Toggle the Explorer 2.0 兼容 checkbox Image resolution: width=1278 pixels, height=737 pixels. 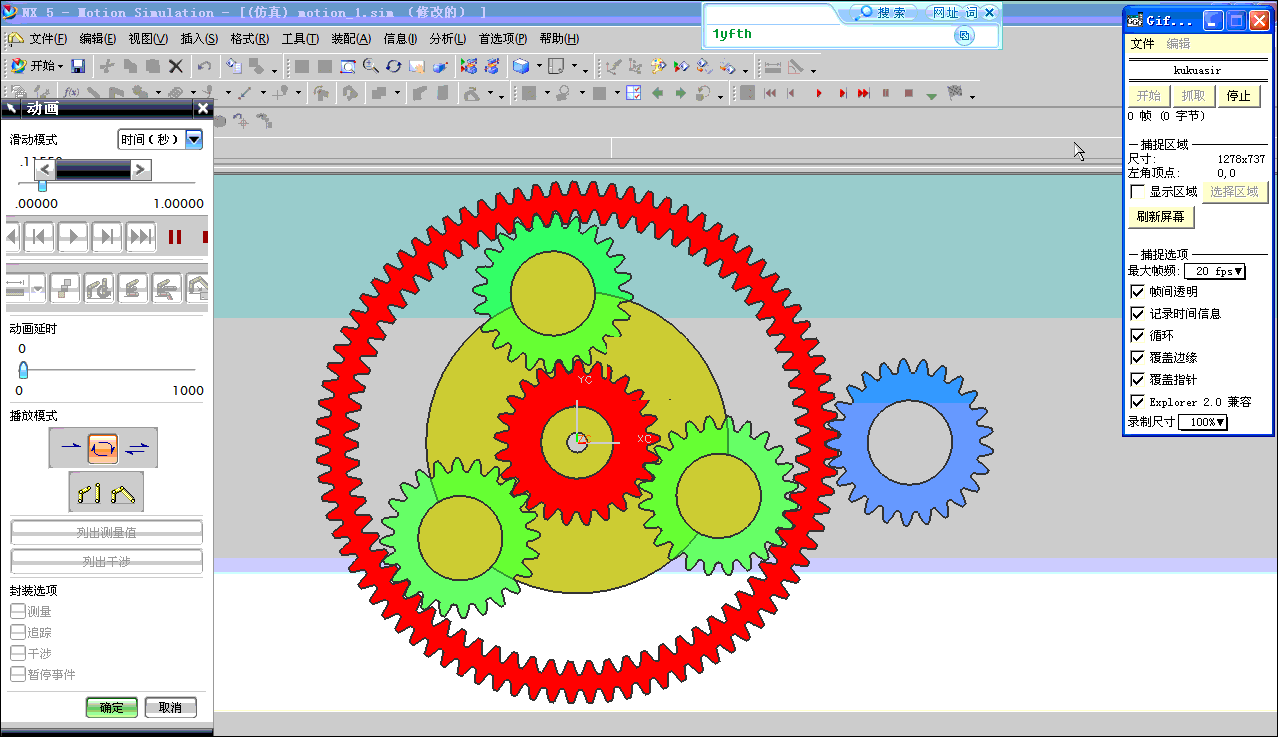coord(1137,402)
